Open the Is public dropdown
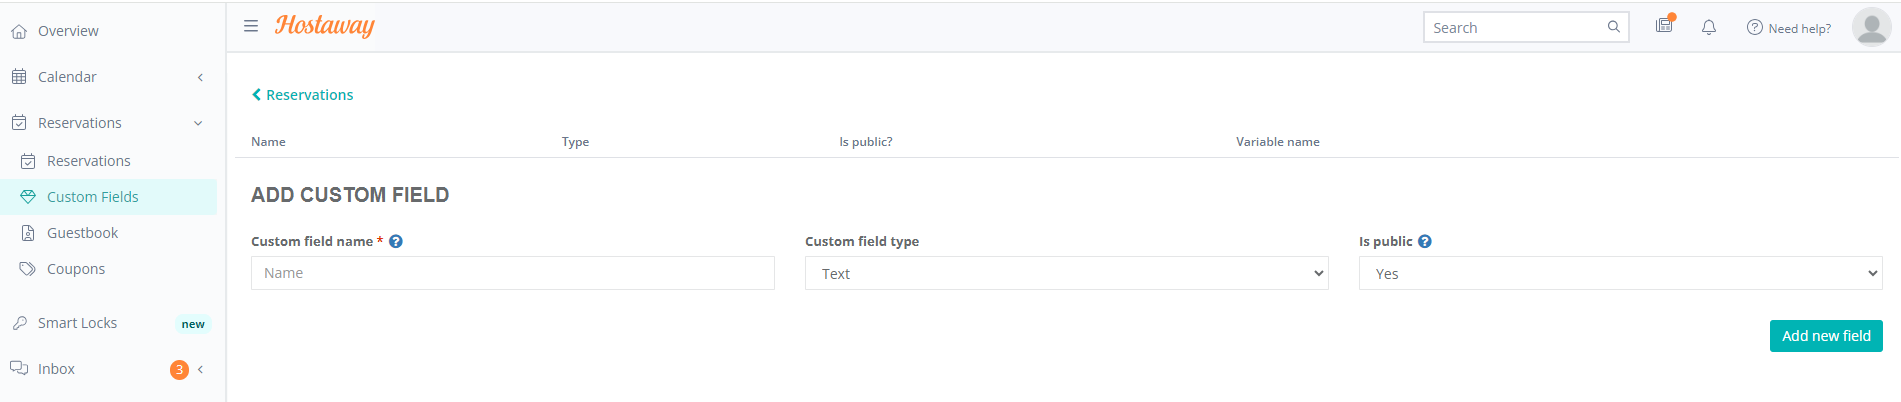 click(x=1620, y=273)
